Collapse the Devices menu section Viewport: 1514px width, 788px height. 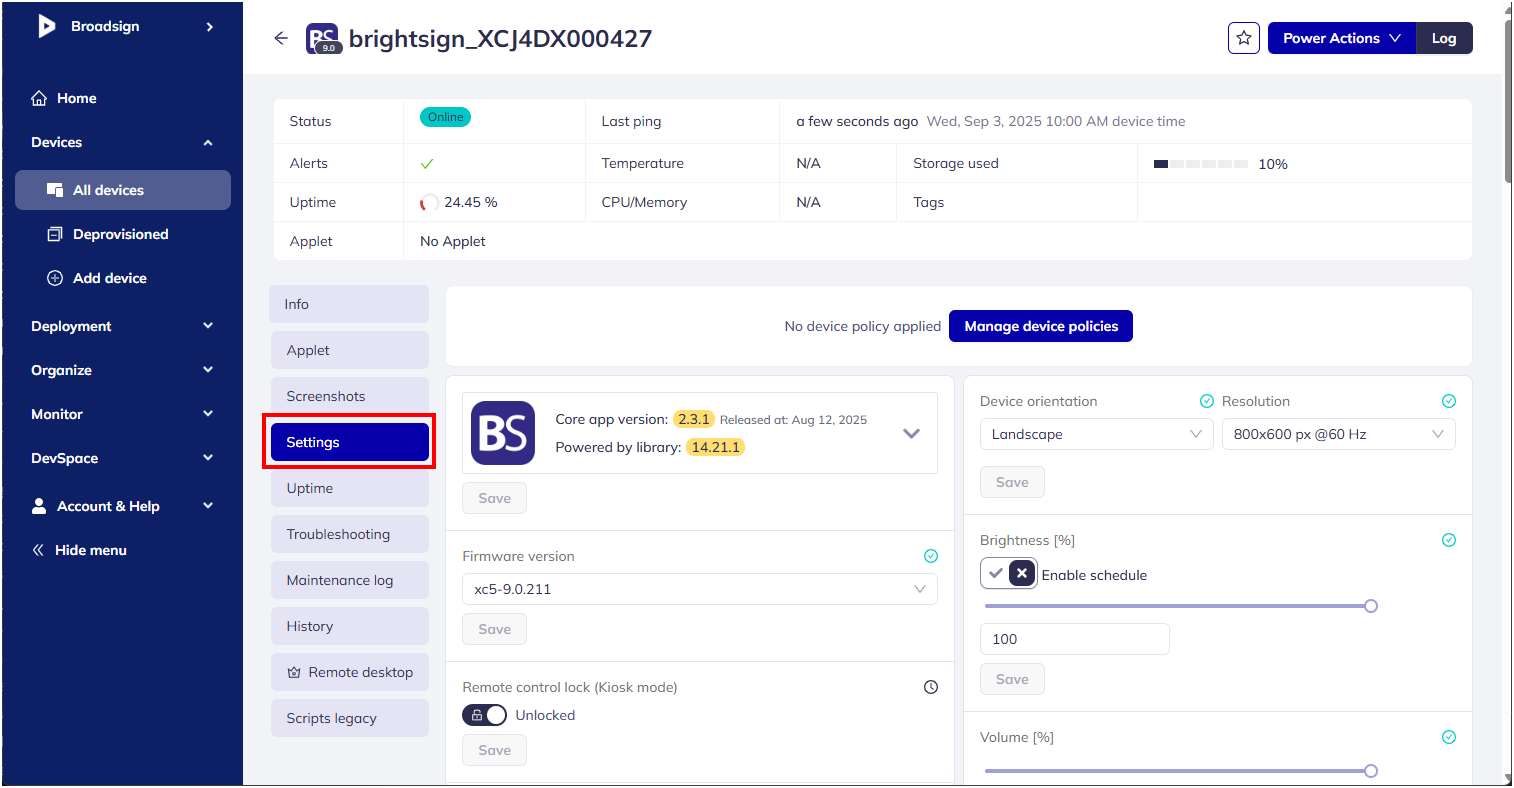(x=208, y=143)
